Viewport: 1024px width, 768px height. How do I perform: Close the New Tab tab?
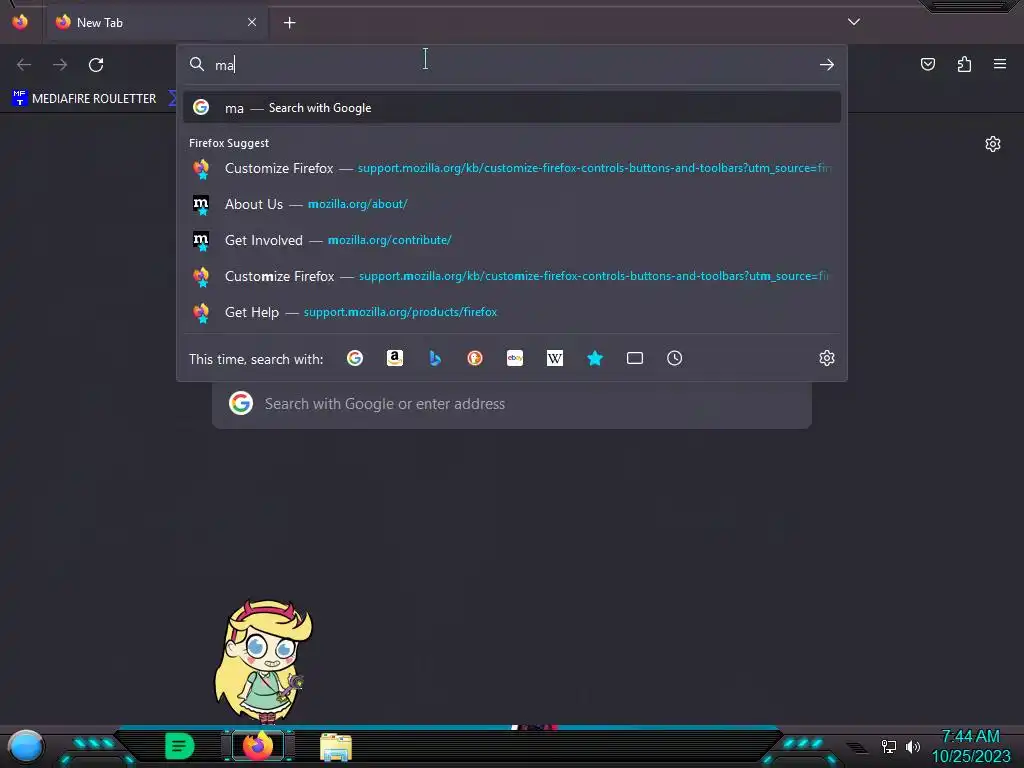point(251,22)
